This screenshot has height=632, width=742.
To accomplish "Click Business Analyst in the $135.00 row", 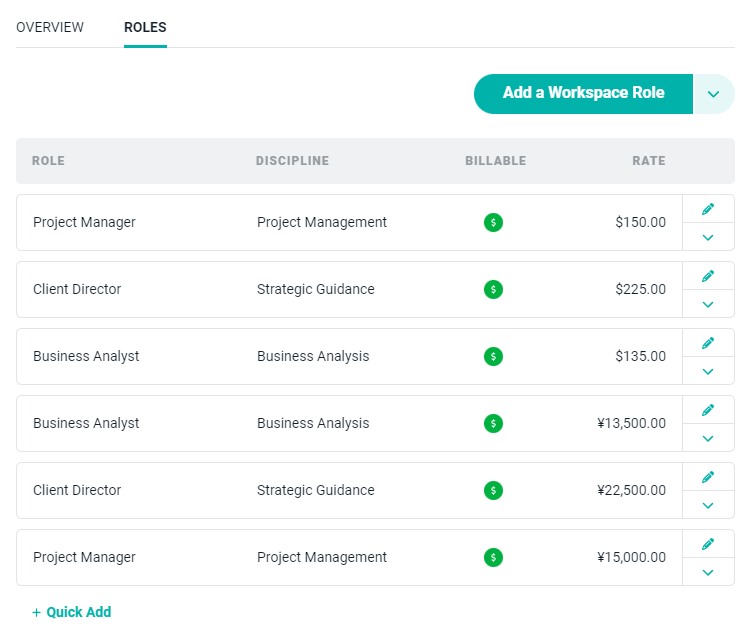I will pos(86,356).
